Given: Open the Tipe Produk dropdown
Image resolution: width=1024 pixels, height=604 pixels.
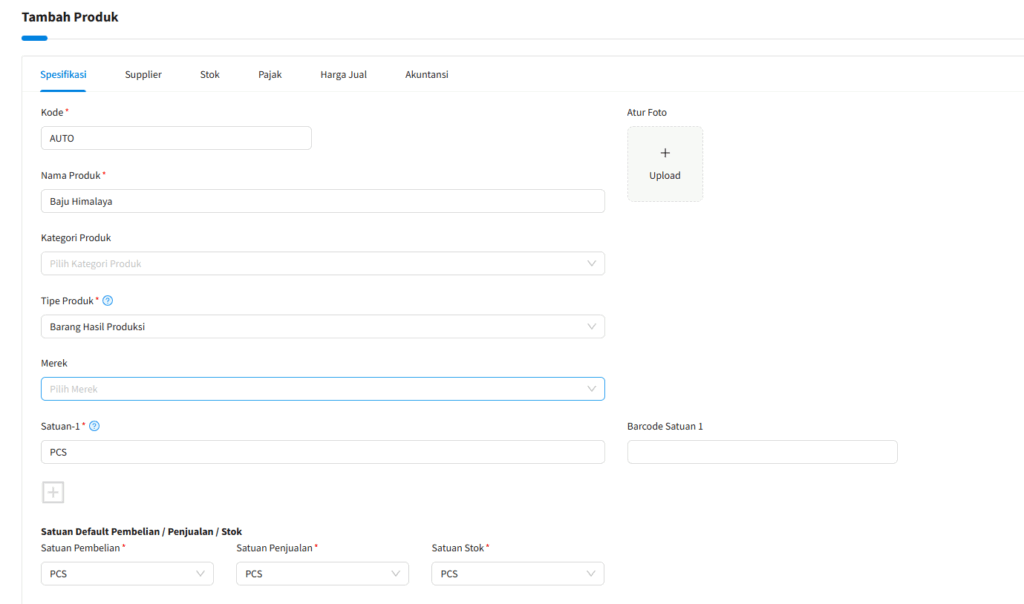Looking at the screenshot, I should (322, 327).
